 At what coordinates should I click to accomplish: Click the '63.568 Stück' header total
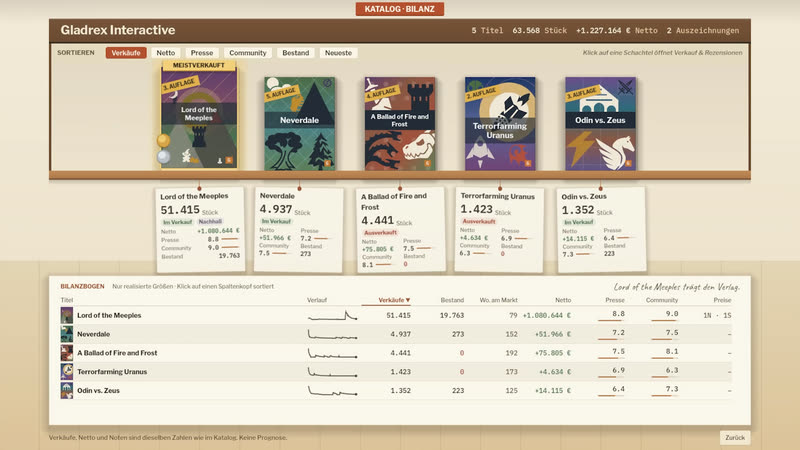click(539, 31)
